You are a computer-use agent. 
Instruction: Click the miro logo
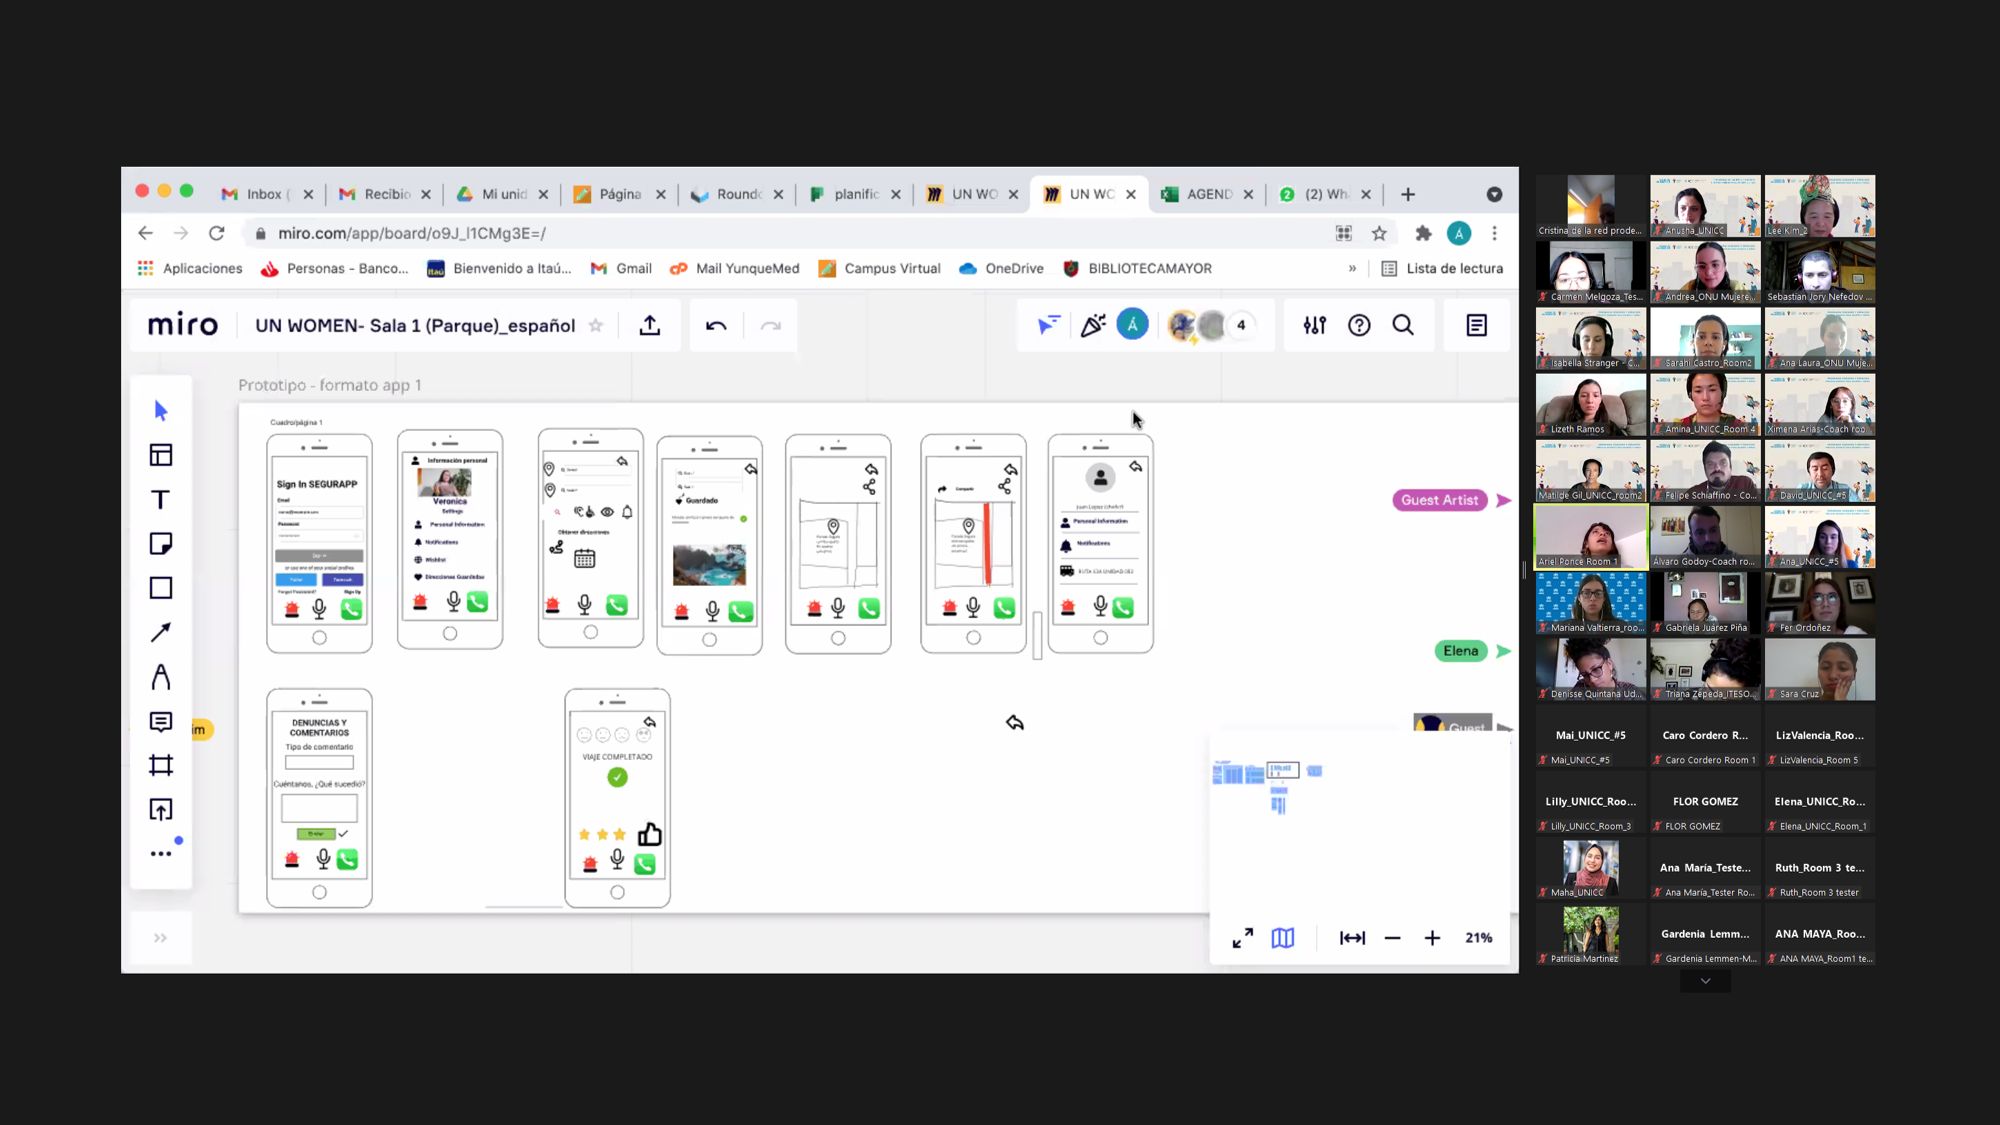[x=182, y=325]
